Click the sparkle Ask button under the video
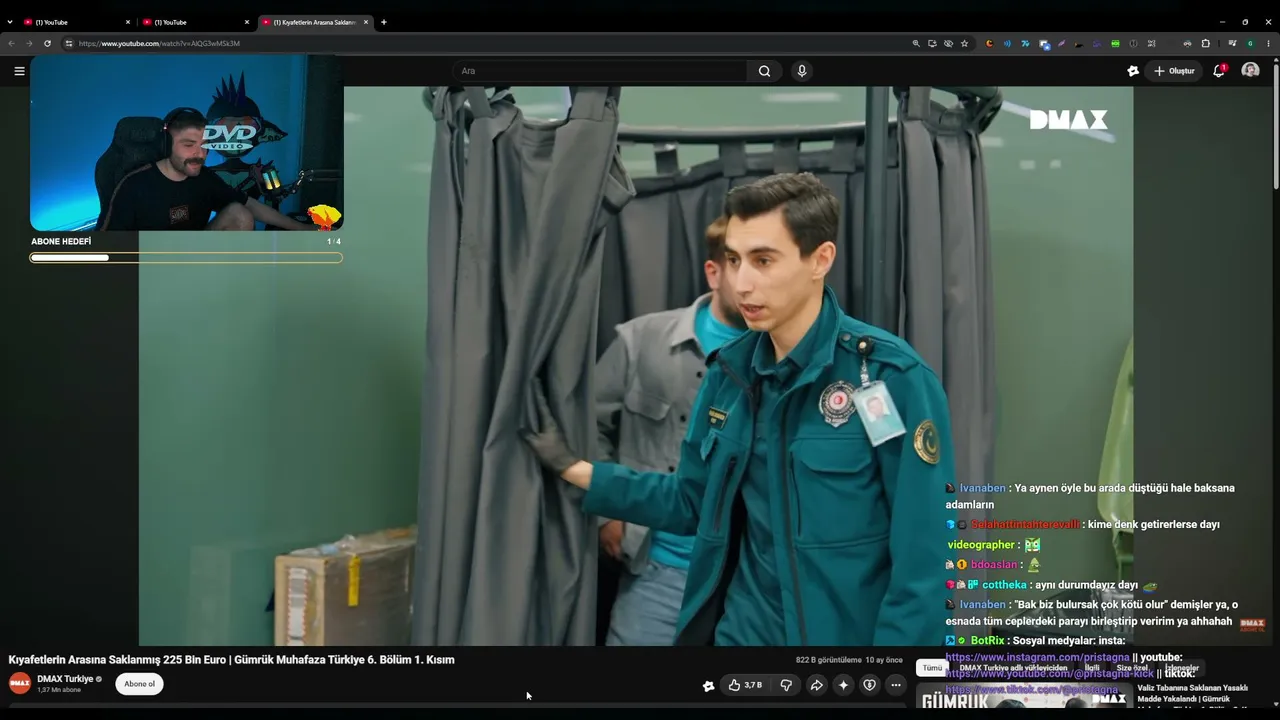1280x720 pixels. tap(843, 685)
